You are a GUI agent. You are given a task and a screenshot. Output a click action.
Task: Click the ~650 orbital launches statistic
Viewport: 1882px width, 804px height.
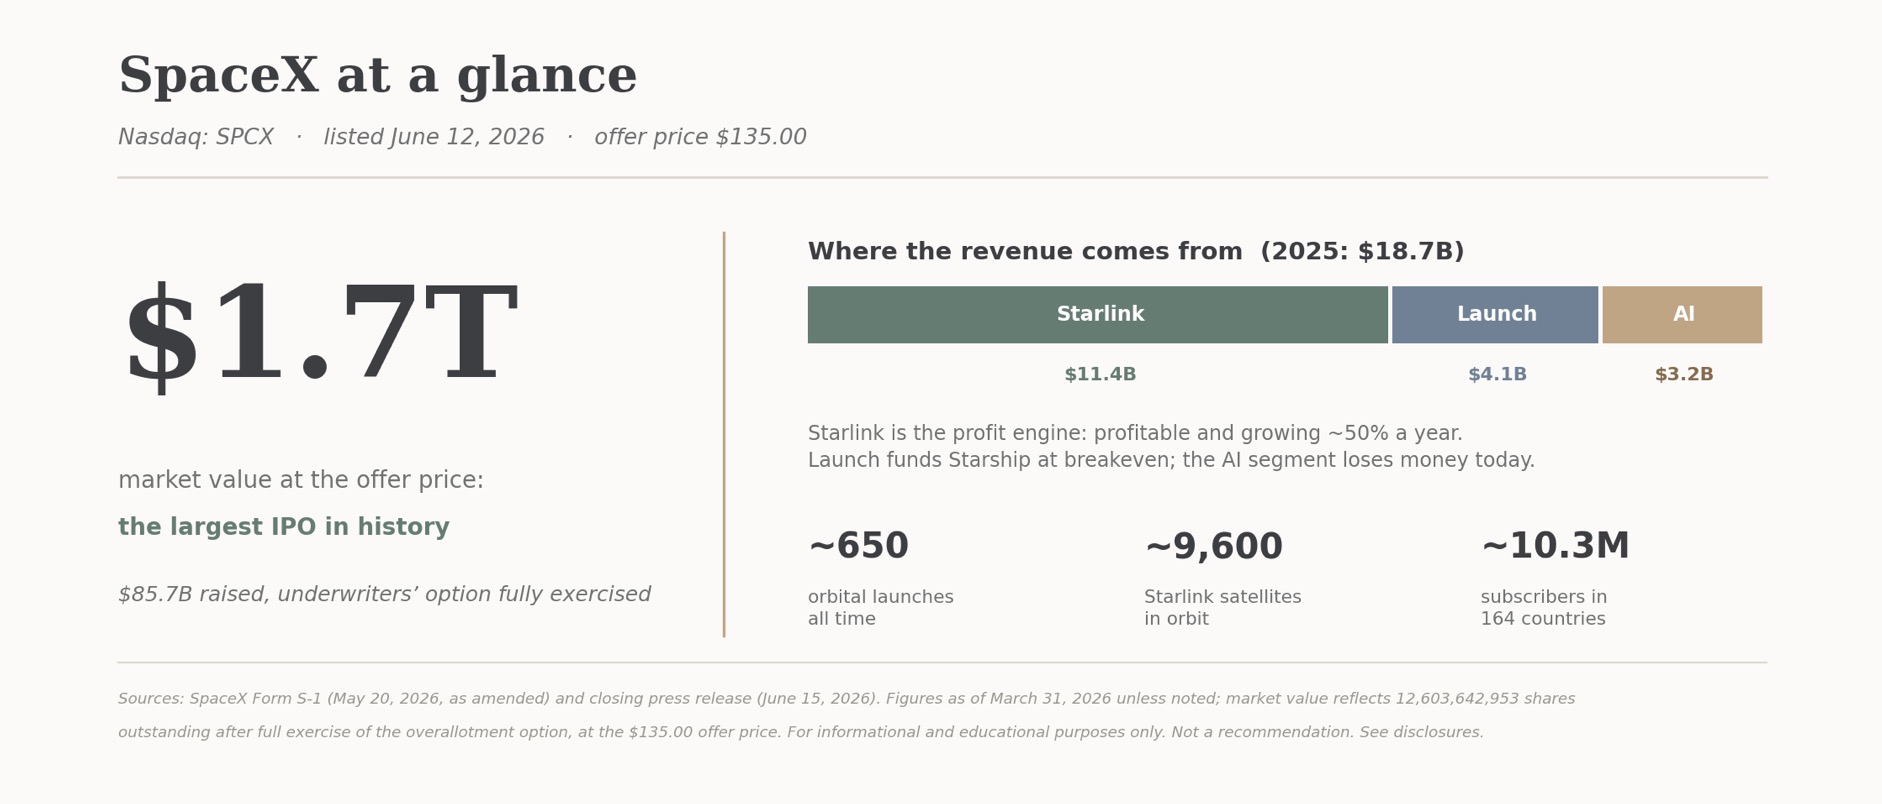coord(858,547)
